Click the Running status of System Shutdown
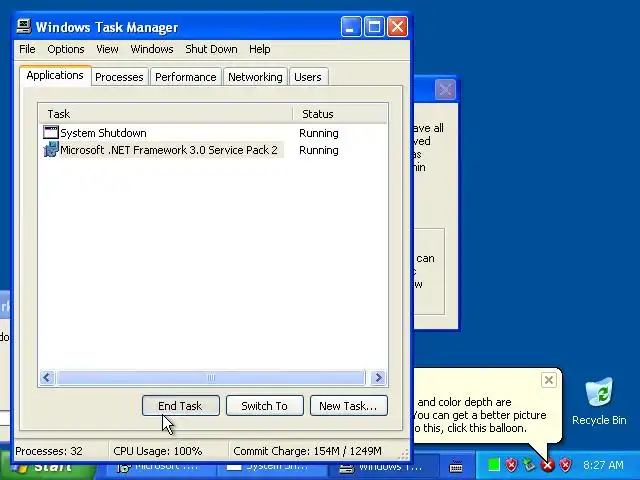This screenshot has width=640, height=480. (x=319, y=133)
